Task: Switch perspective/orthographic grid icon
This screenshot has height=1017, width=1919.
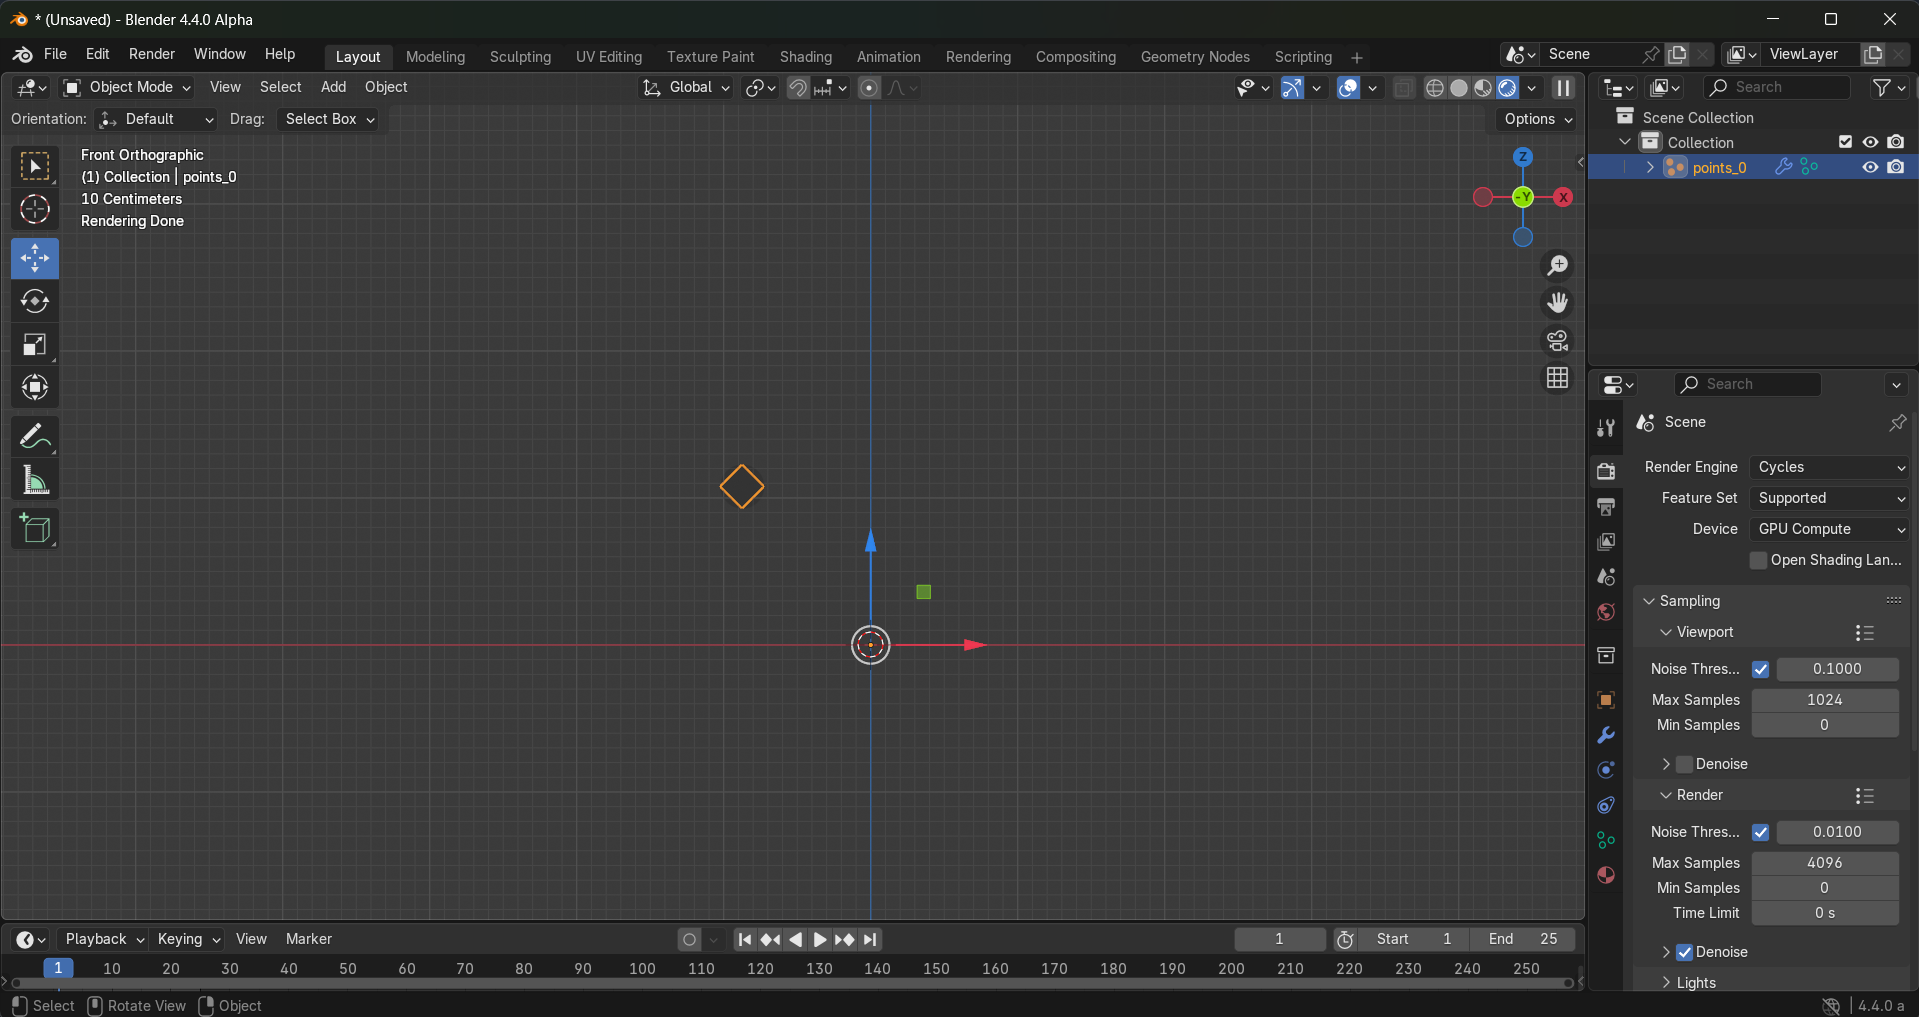Action: [x=1557, y=378]
